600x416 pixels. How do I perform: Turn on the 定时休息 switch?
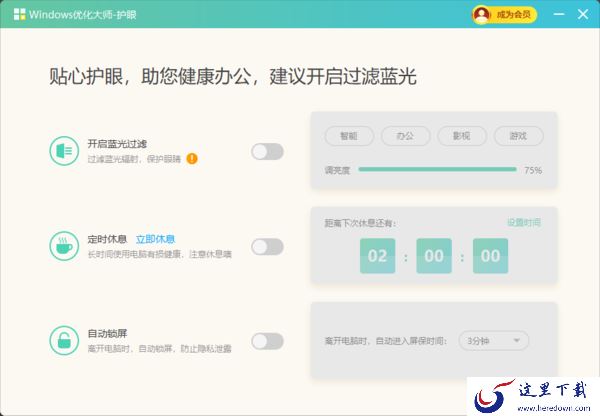[x=267, y=246]
